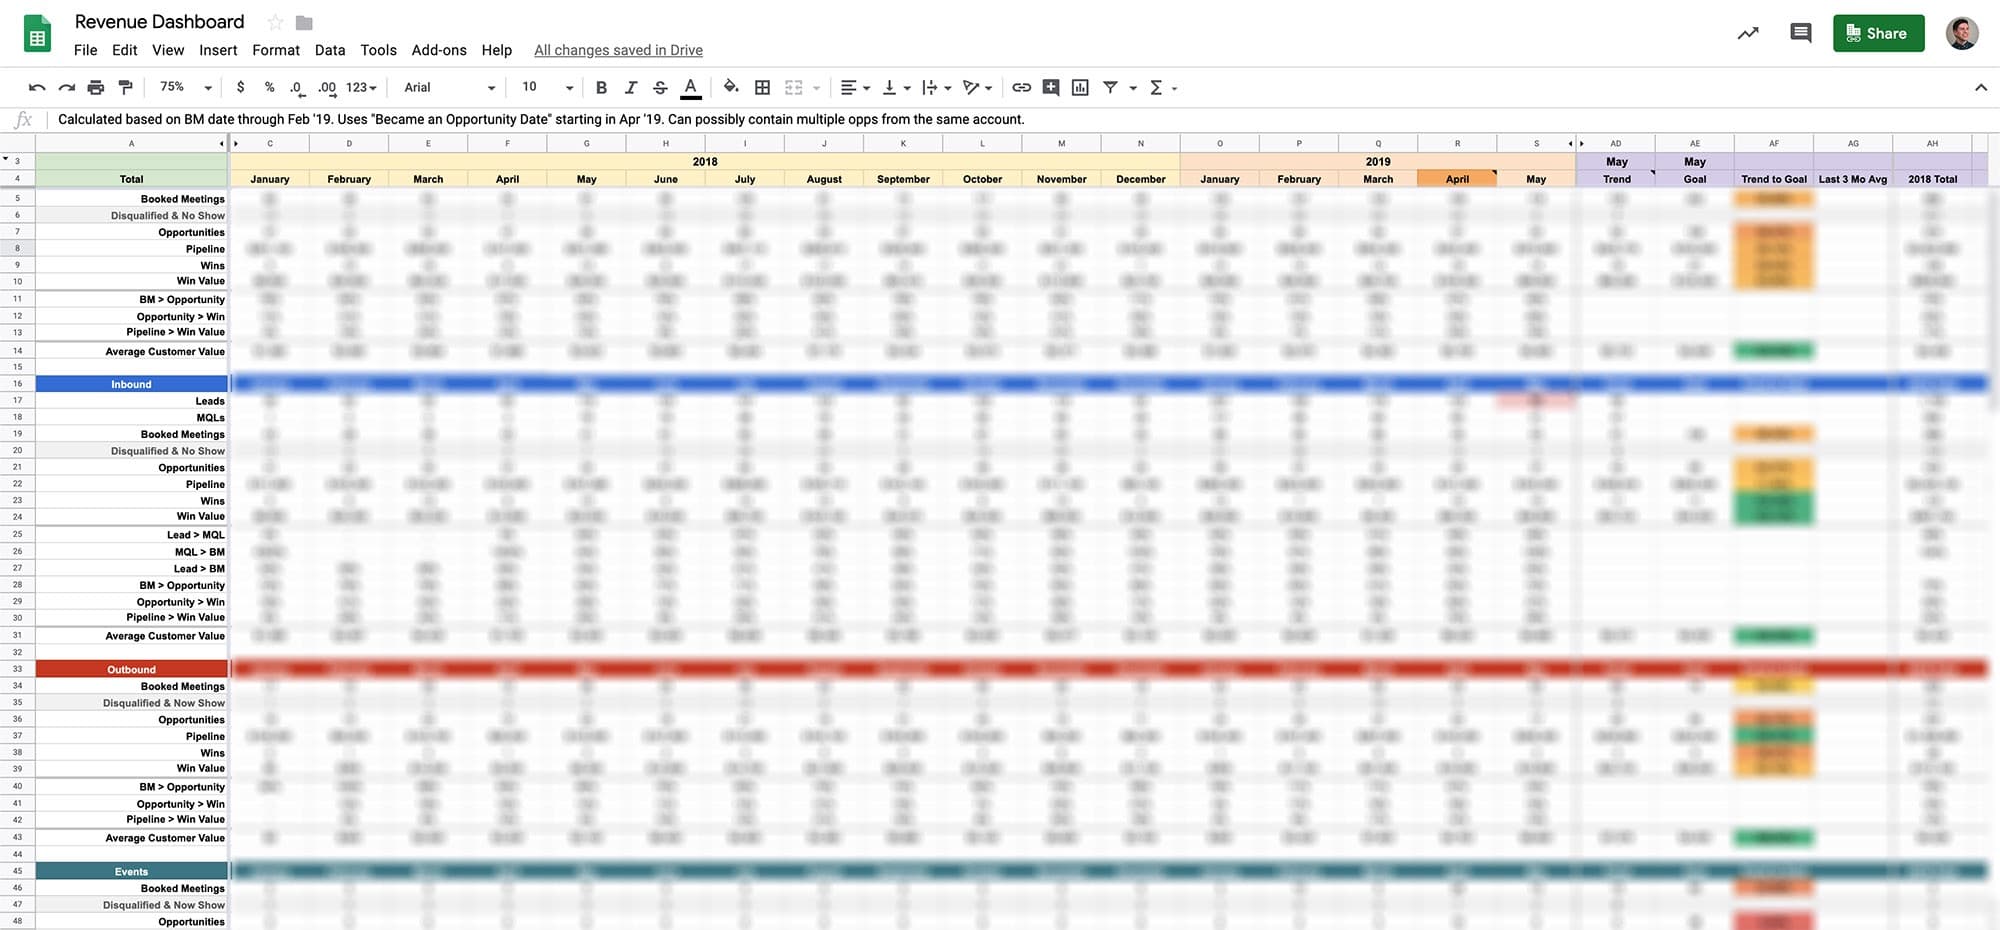Open the Add-ons menu
This screenshot has width=2000, height=930.
pyautogui.click(x=439, y=50)
